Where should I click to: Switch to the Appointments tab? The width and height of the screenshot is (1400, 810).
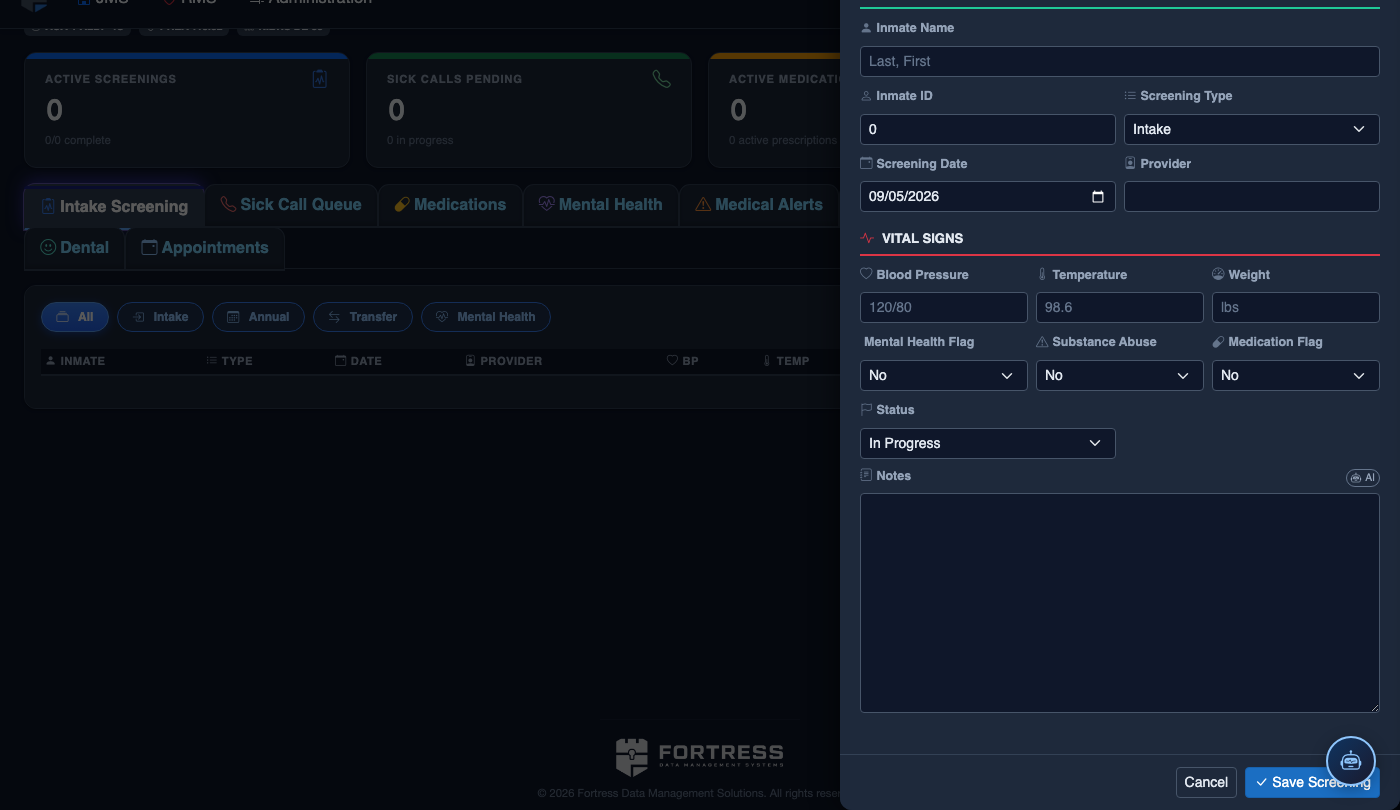[x=205, y=248]
